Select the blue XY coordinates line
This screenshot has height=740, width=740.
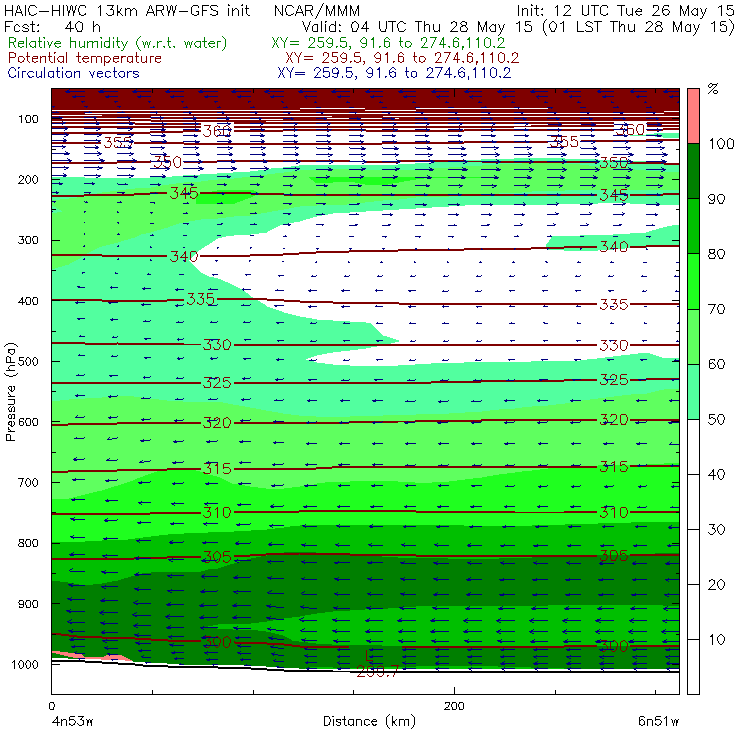tap(394, 73)
